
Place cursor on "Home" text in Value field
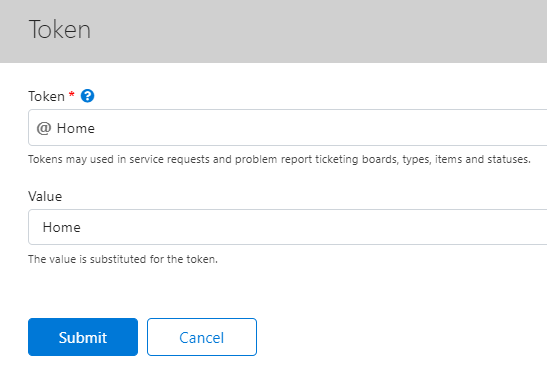tap(62, 227)
